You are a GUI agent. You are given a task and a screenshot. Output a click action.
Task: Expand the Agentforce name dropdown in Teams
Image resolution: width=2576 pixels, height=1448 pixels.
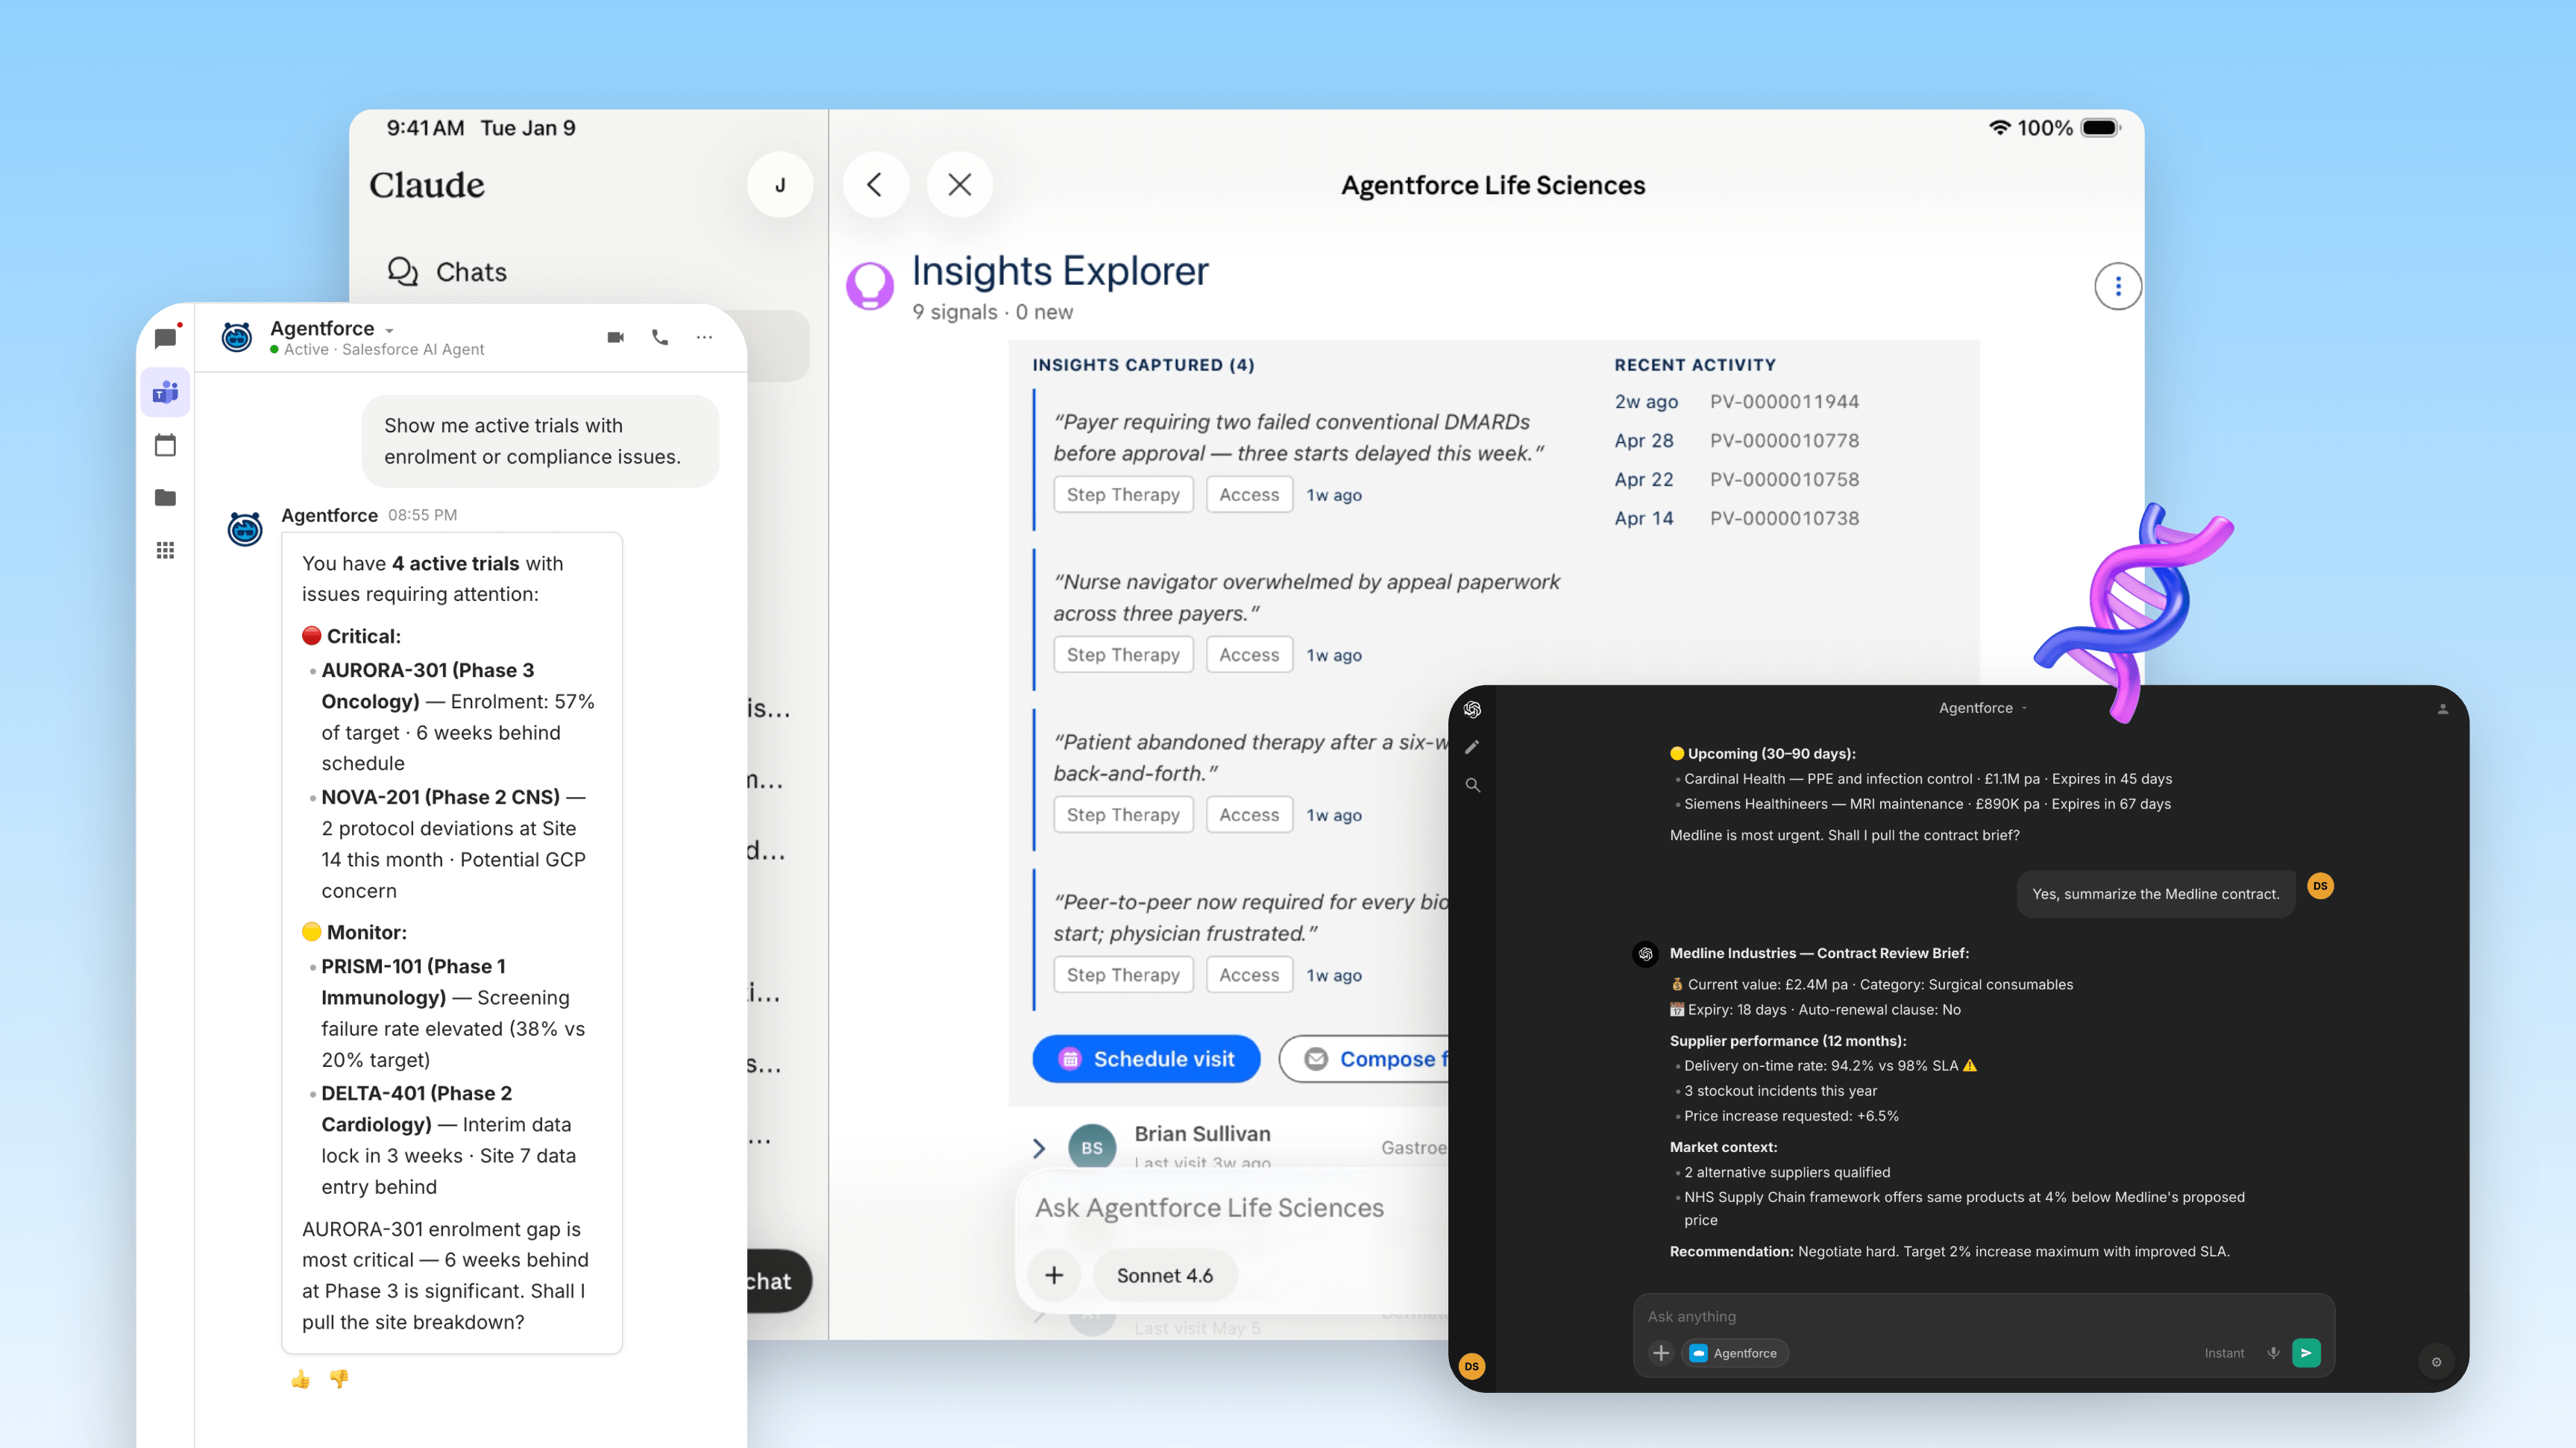click(390, 330)
